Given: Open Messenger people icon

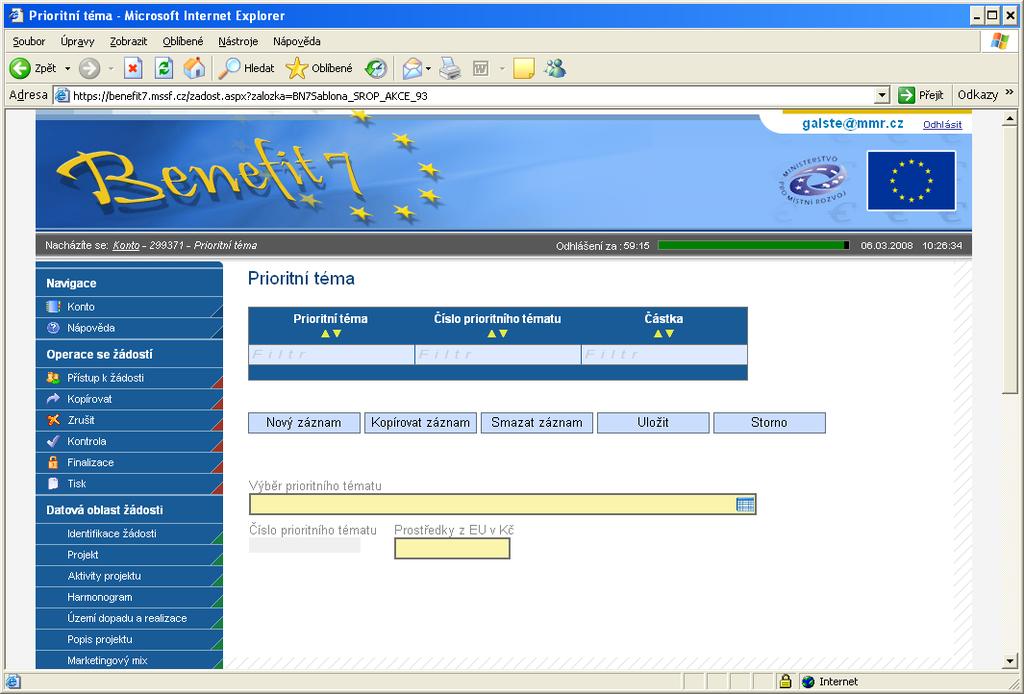Looking at the screenshot, I should coord(555,68).
